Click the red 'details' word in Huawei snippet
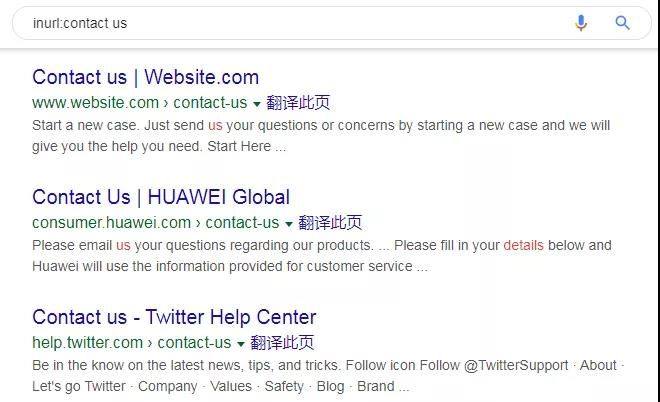 tap(524, 245)
